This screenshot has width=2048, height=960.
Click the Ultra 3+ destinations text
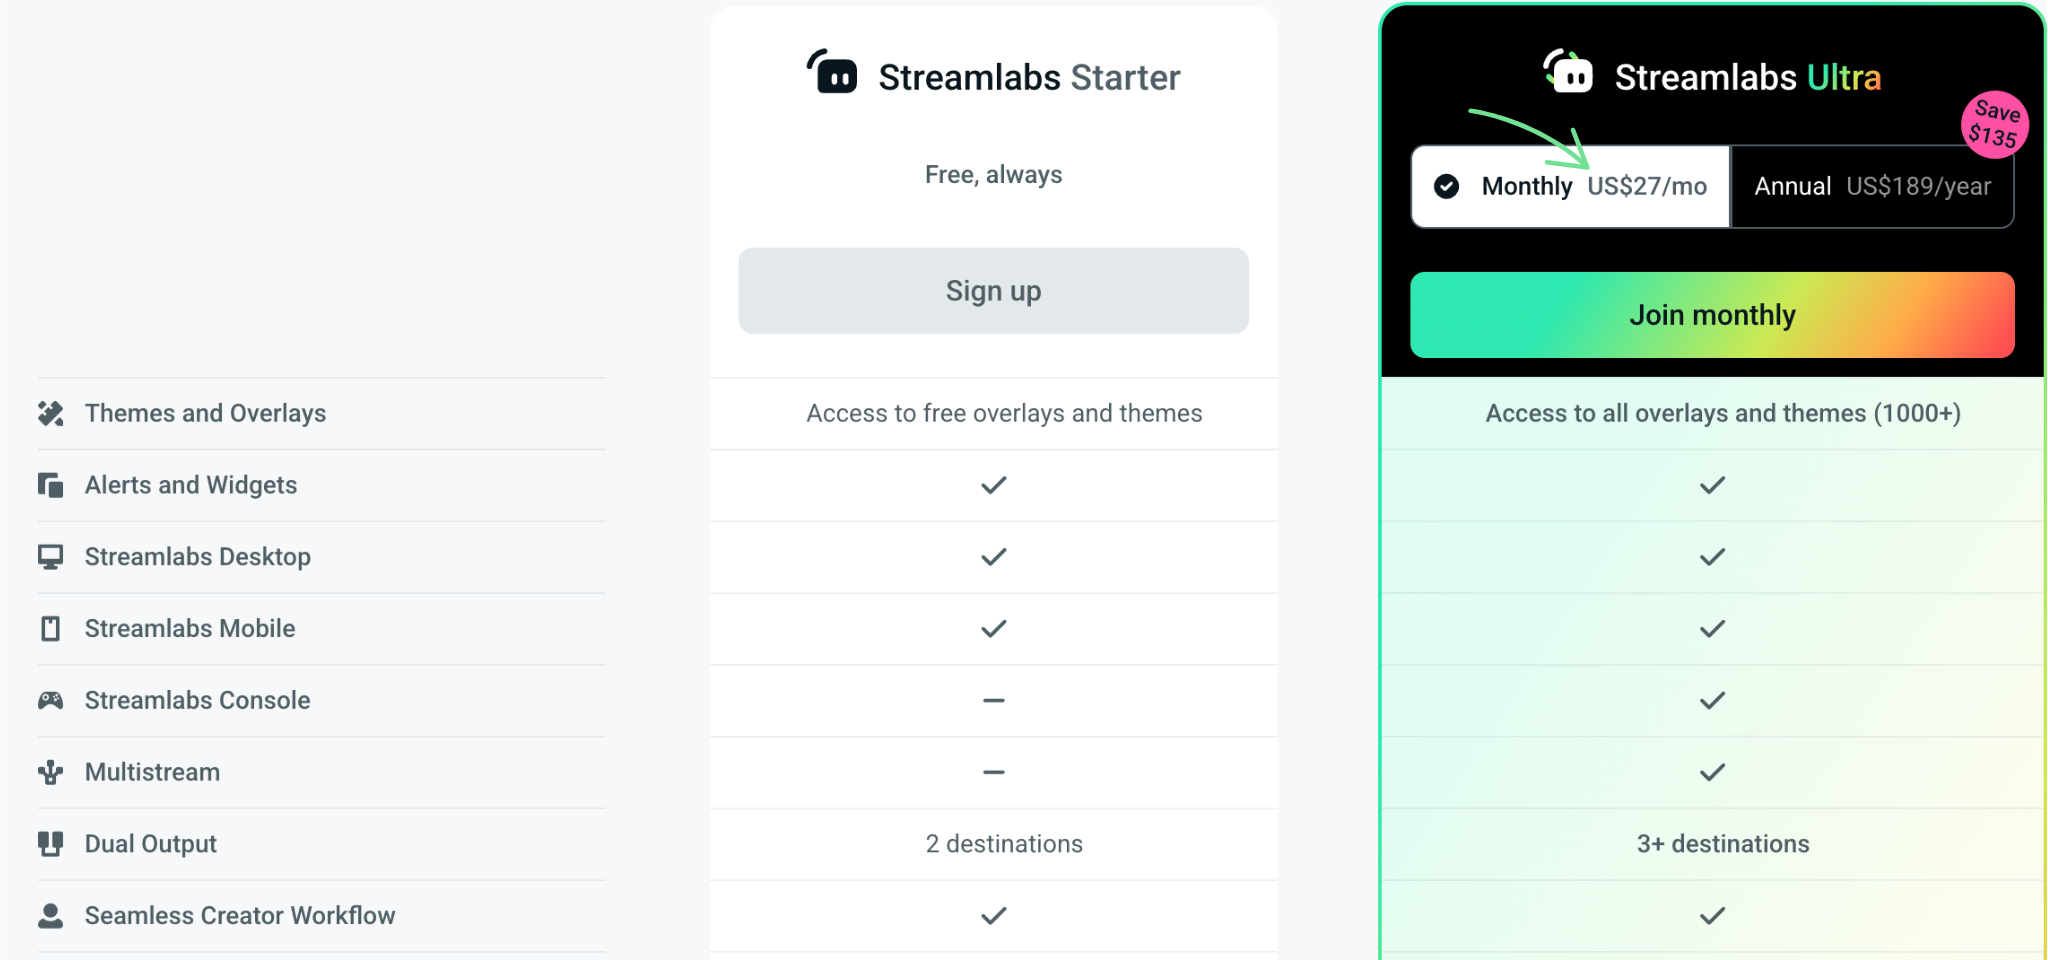tap(1722, 845)
